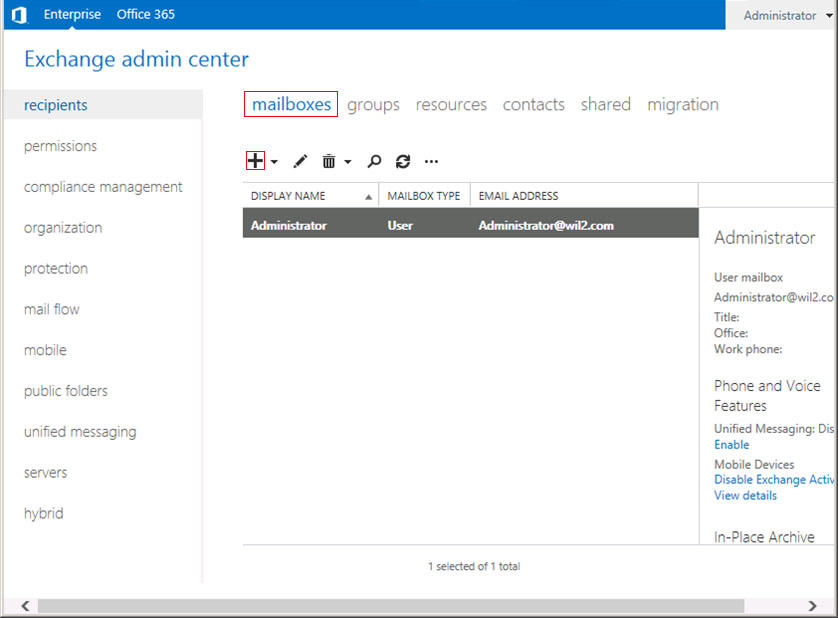
Task: Click the Office logo icon
Action: [x=18, y=15]
